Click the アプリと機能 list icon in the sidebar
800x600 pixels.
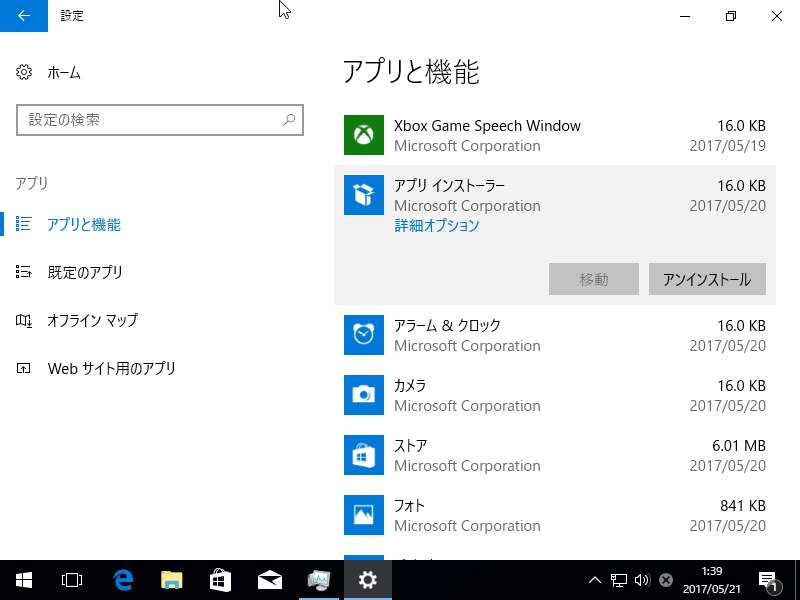point(23,224)
